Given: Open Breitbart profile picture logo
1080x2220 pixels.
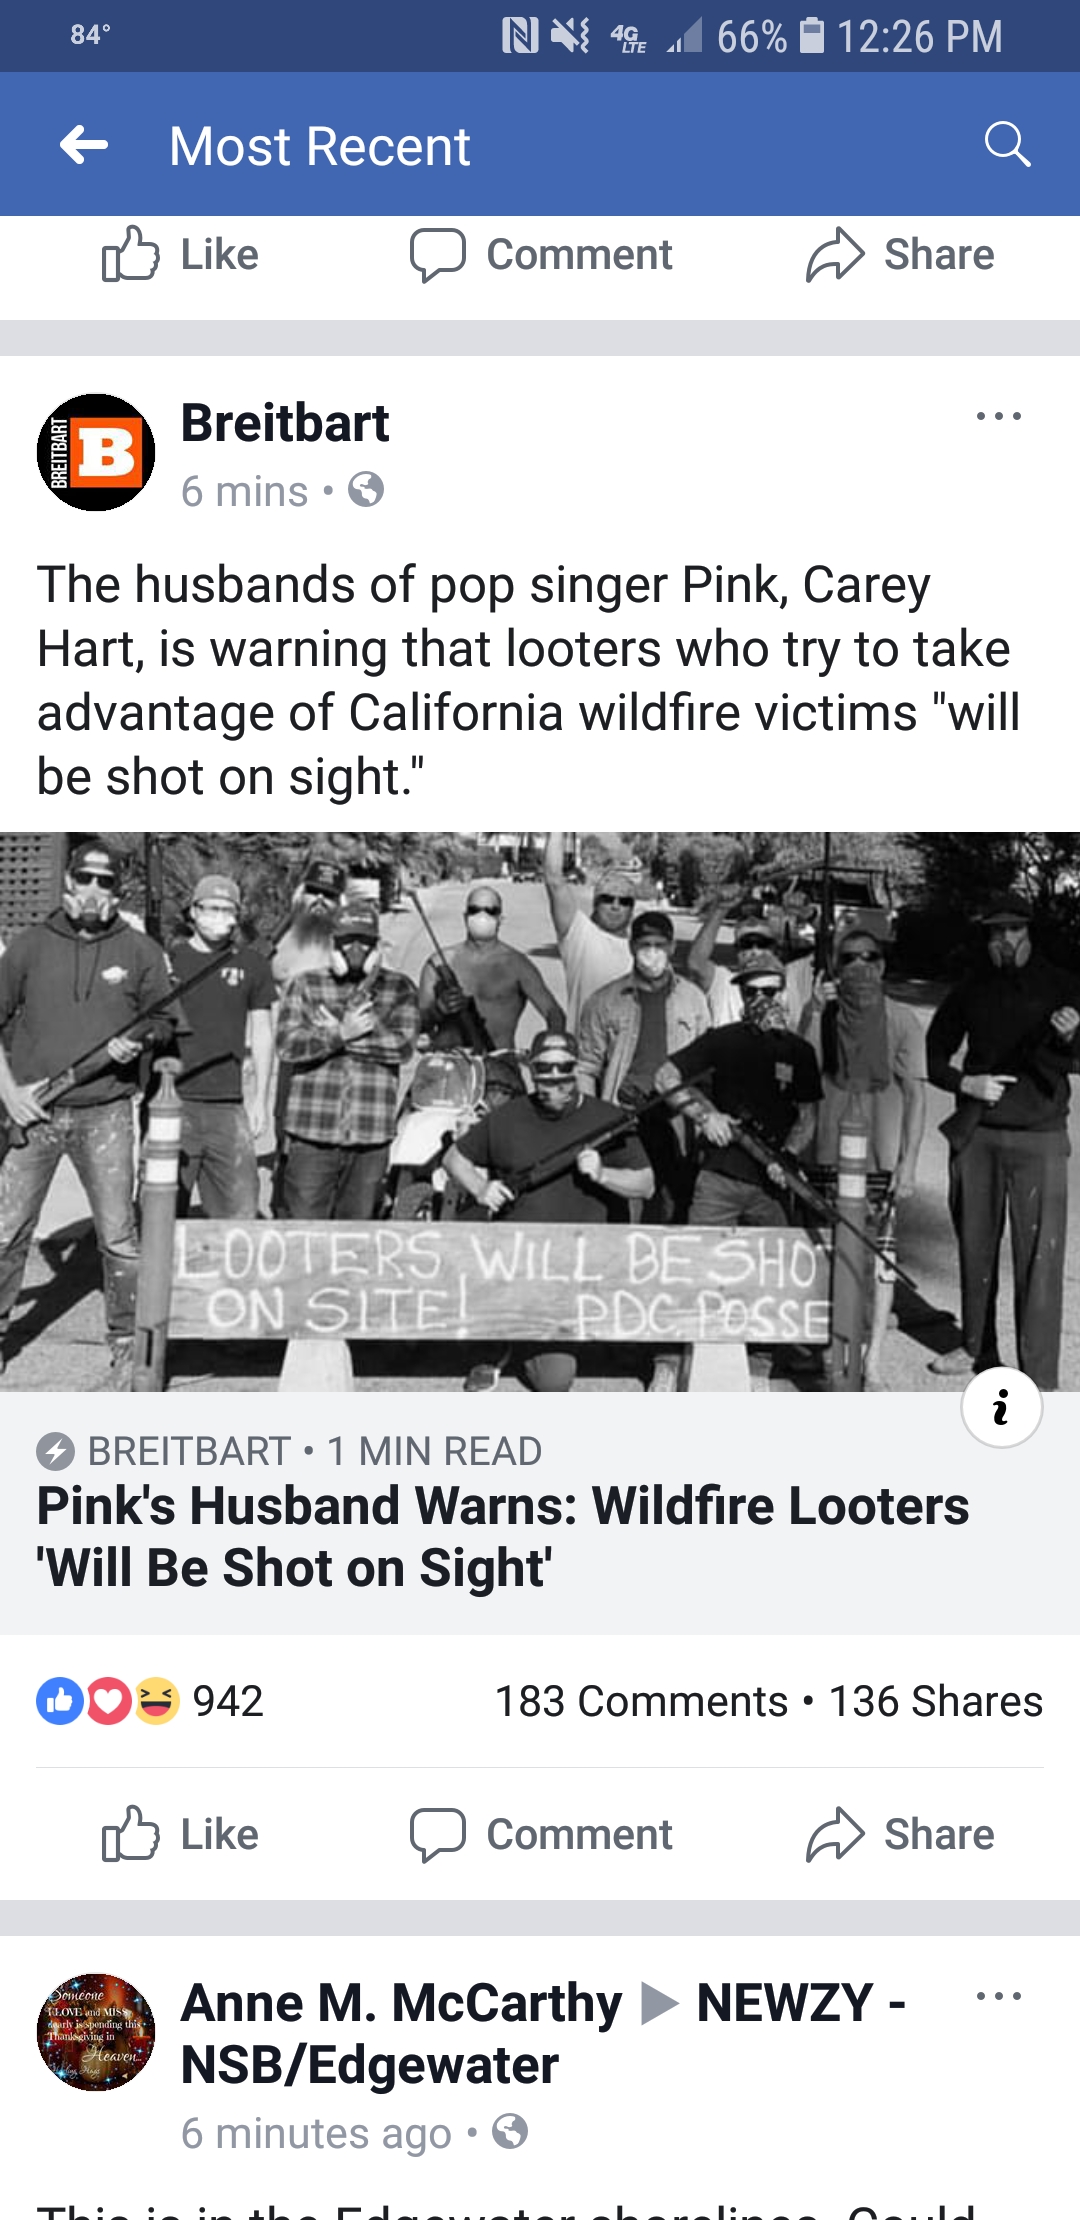Looking at the screenshot, I should coord(96,452).
